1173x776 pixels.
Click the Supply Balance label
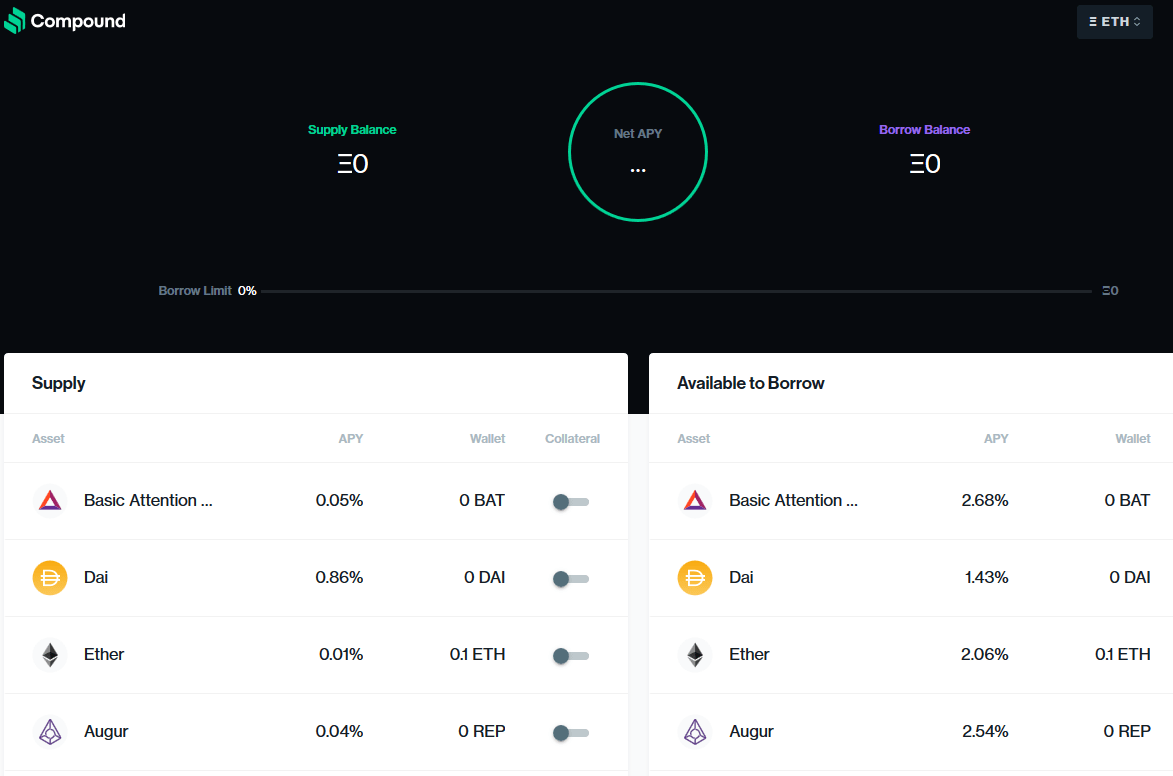click(x=352, y=130)
